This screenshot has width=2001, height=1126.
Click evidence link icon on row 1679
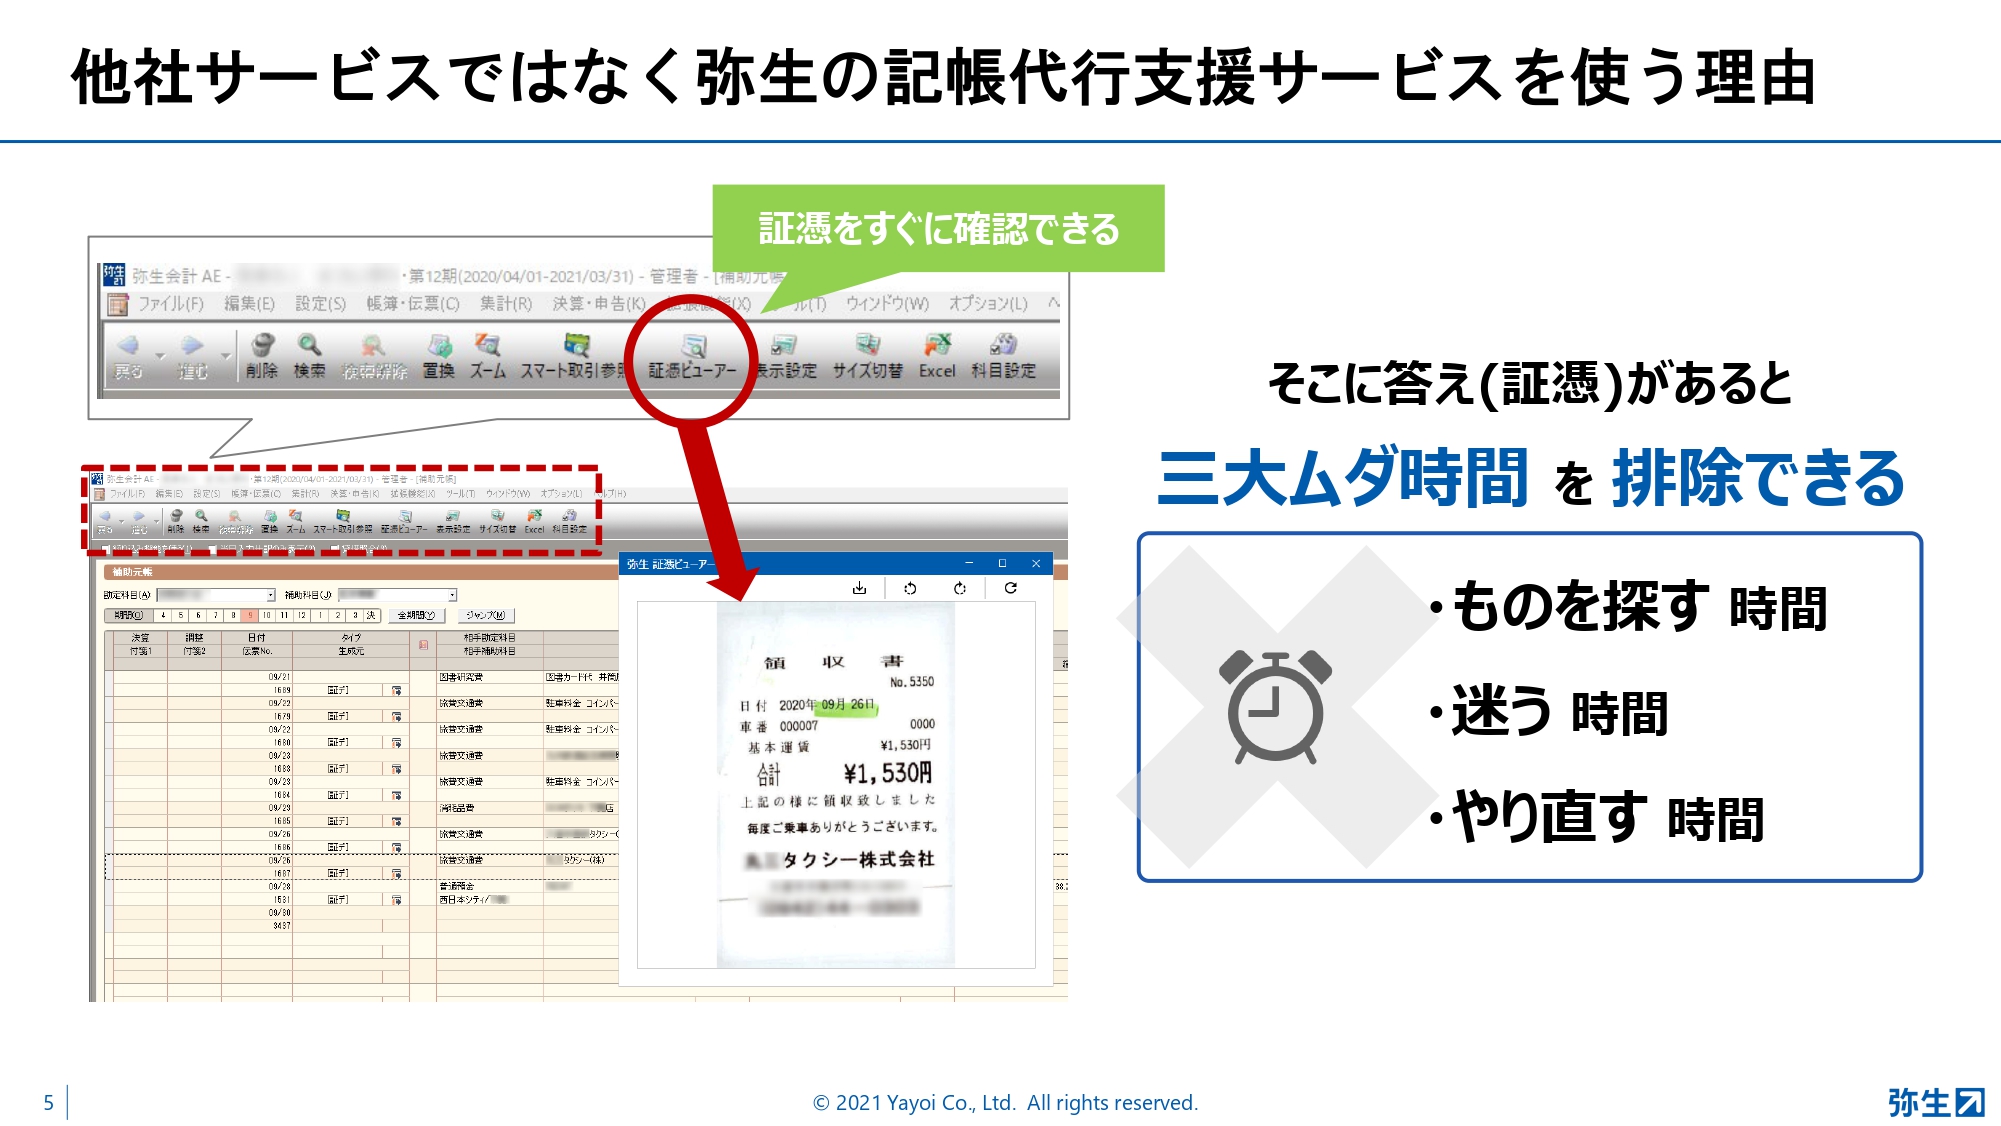coord(397,716)
